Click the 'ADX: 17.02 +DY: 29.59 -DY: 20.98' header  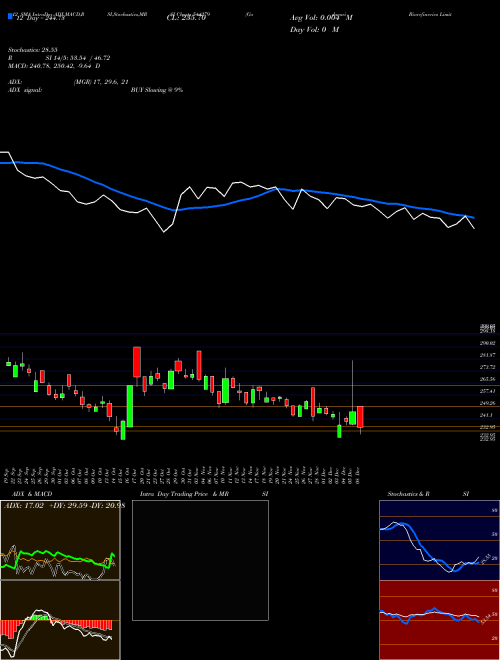tap(64, 505)
